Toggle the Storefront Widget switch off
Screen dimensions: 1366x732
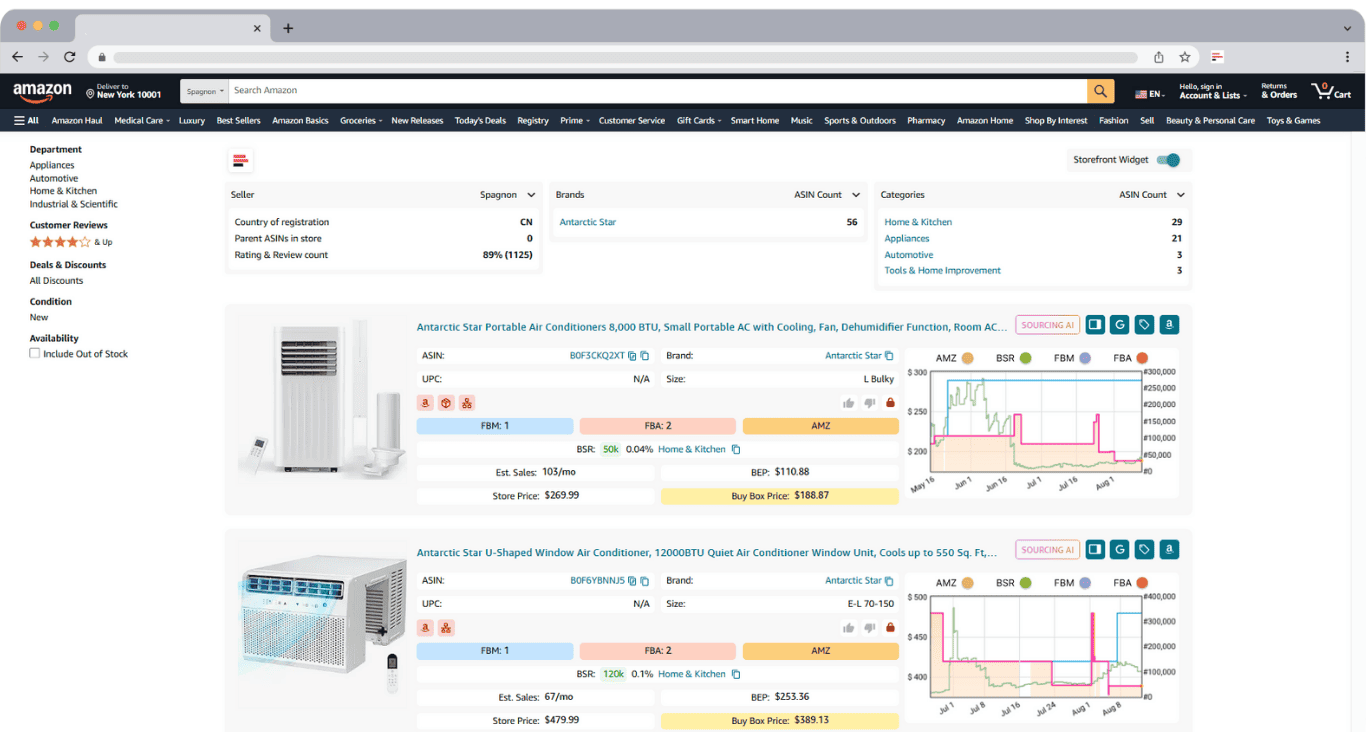pos(1166,159)
